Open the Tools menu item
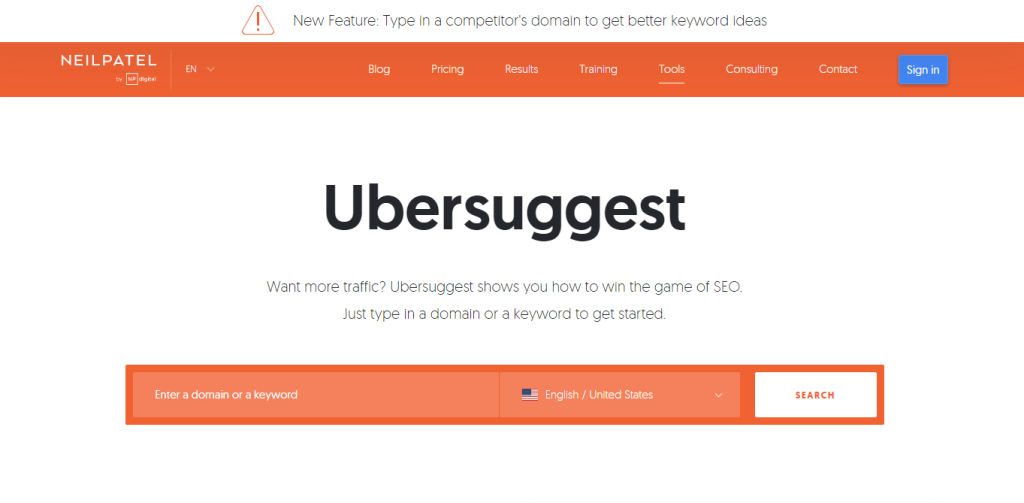The width and height of the screenshot is (1024, 503). click(x=671, y=69)
